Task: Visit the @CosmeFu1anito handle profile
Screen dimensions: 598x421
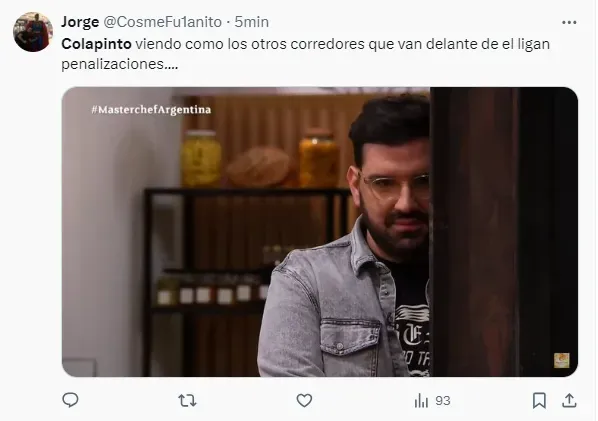Action: coord(163,22)
